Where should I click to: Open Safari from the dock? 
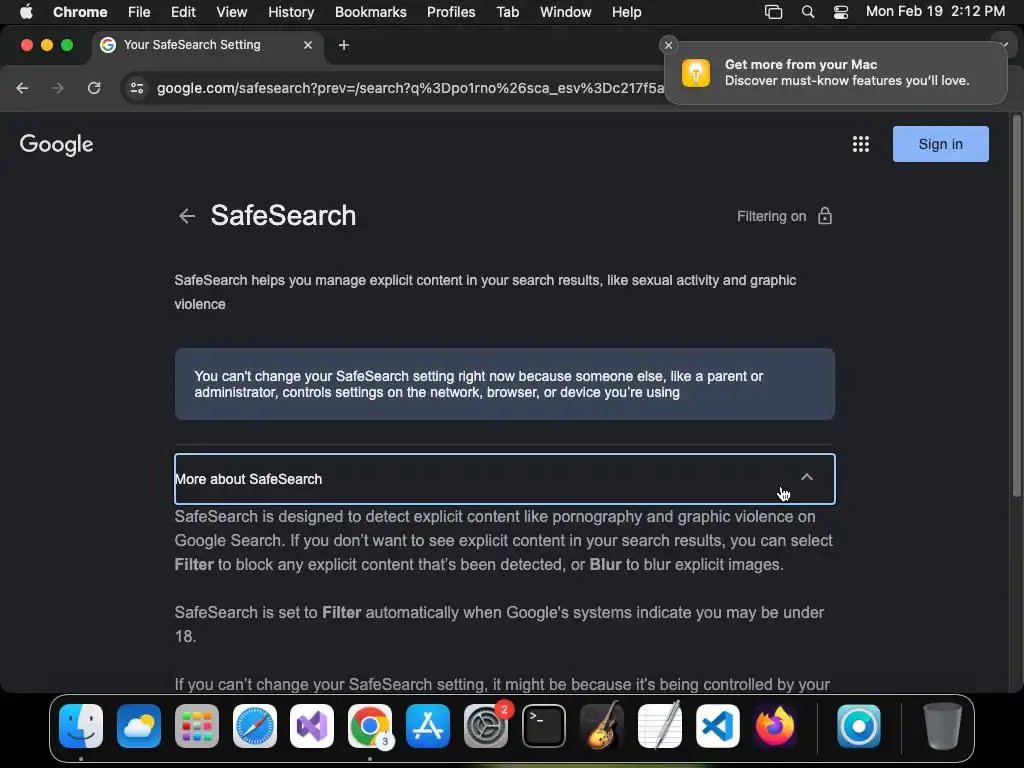pyautogui.click(x=255, y=726)
